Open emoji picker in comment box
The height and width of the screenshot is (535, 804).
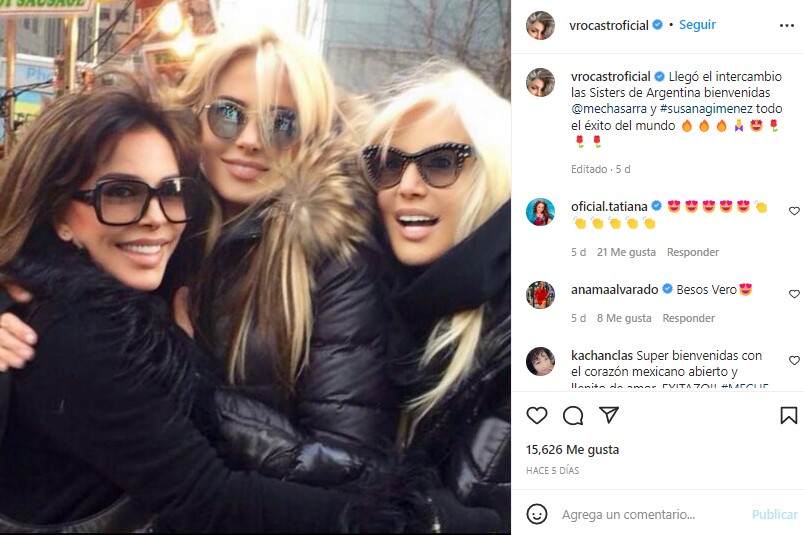pos(537,514)
